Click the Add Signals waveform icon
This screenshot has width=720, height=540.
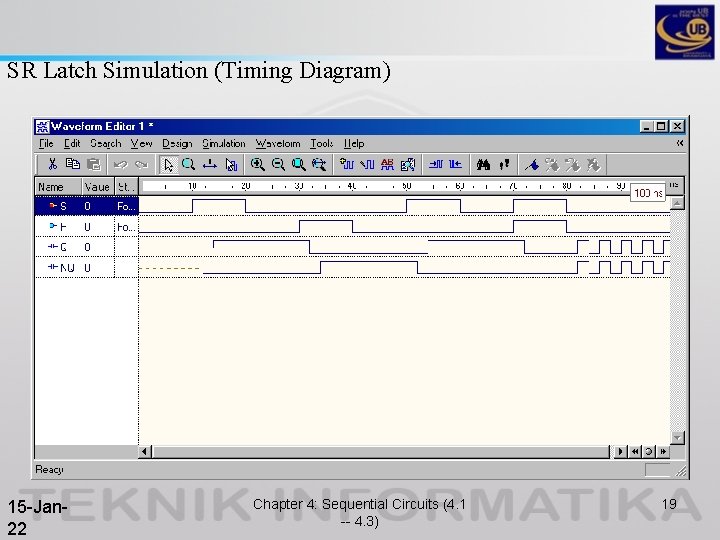pyautogui.click(x=347, y=164)
